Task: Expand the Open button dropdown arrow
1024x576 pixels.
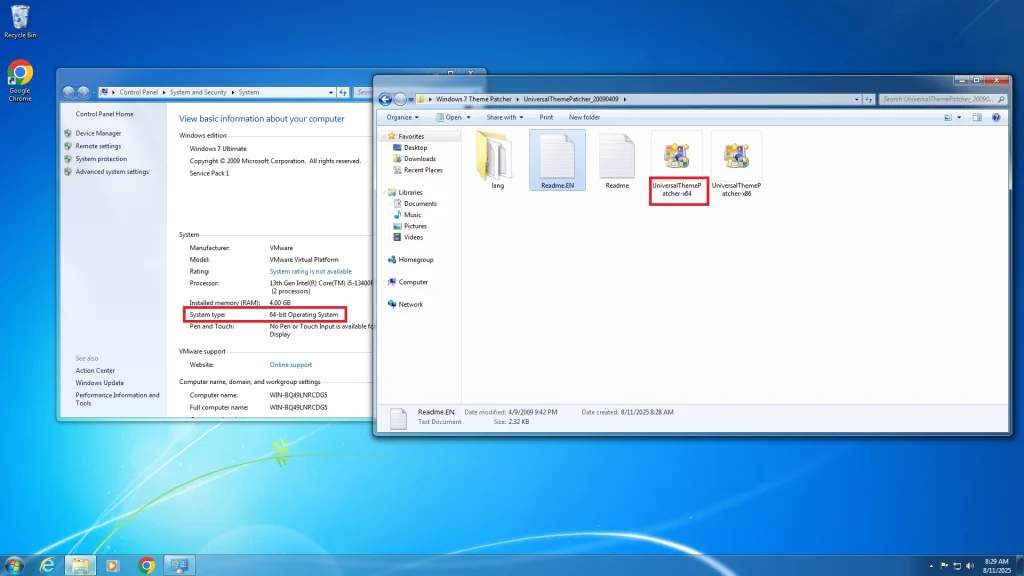Action: tap(468, 118)
